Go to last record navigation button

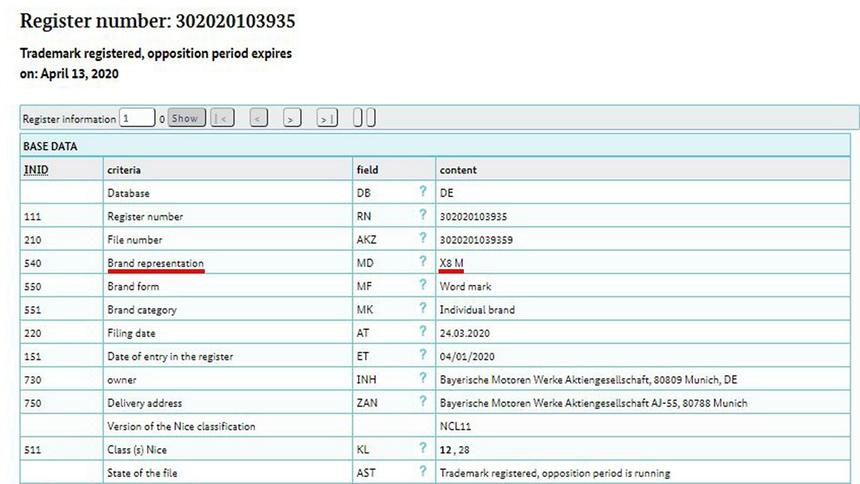click(327, 118)
